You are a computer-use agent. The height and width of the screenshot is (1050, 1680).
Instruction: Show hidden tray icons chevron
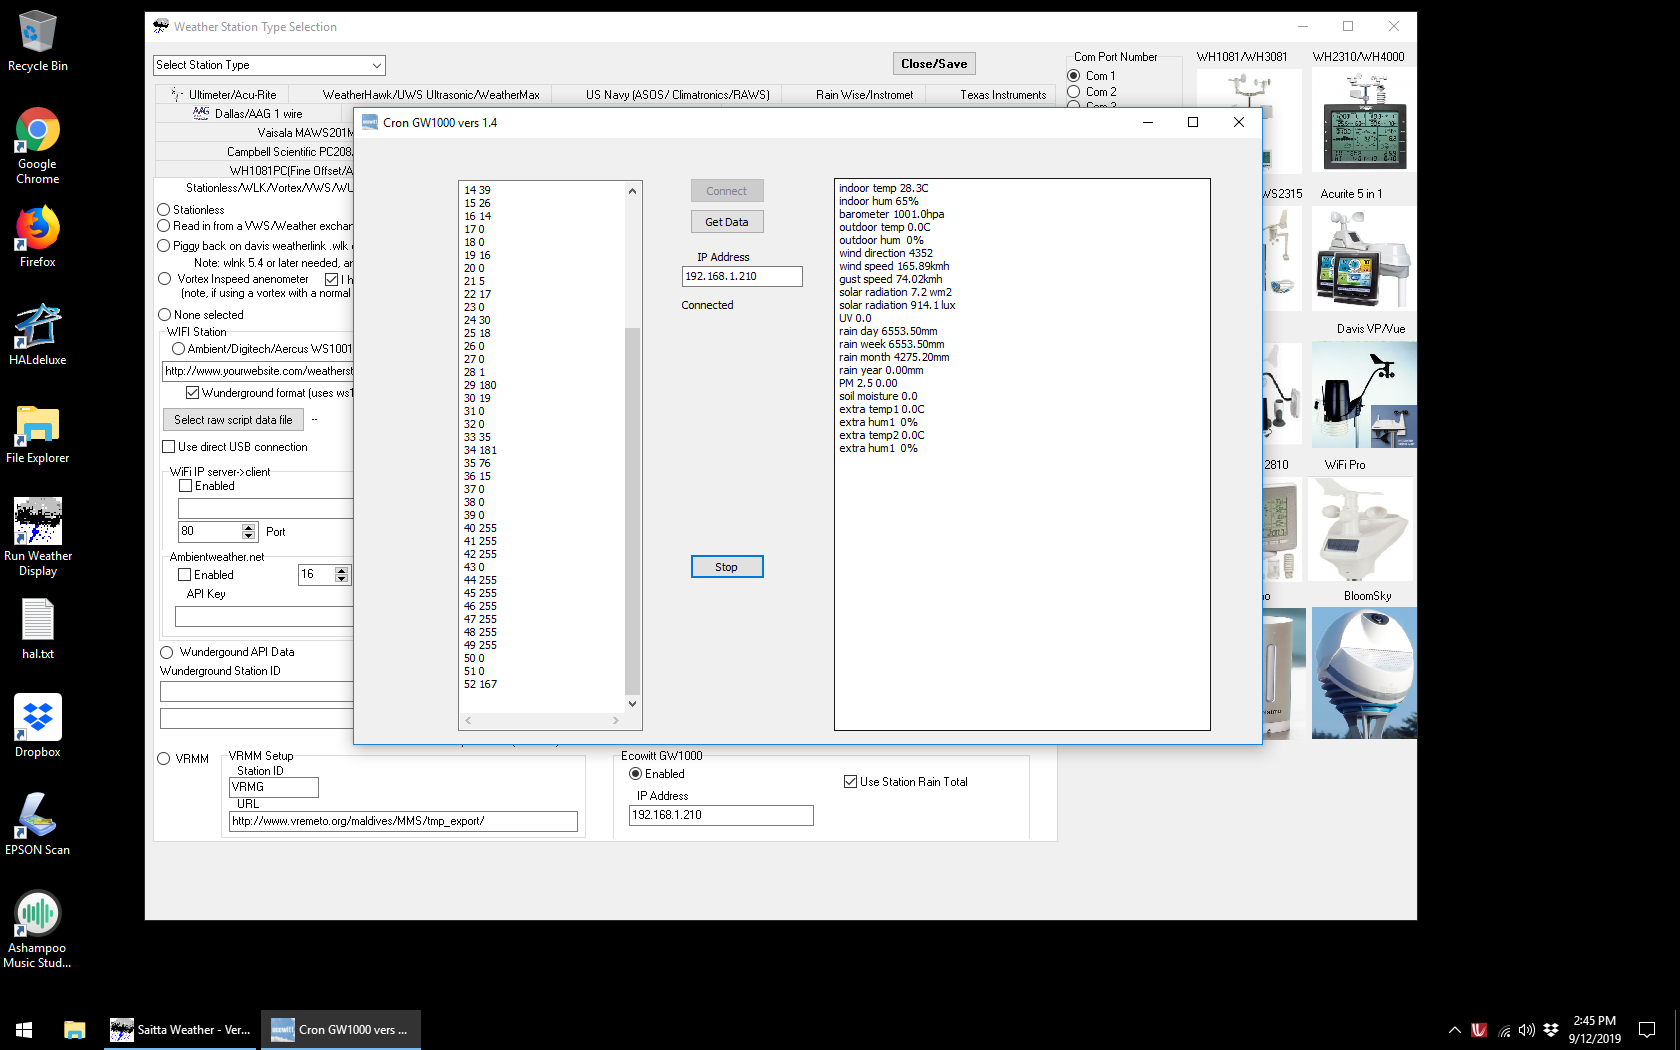[1455, 1030]
